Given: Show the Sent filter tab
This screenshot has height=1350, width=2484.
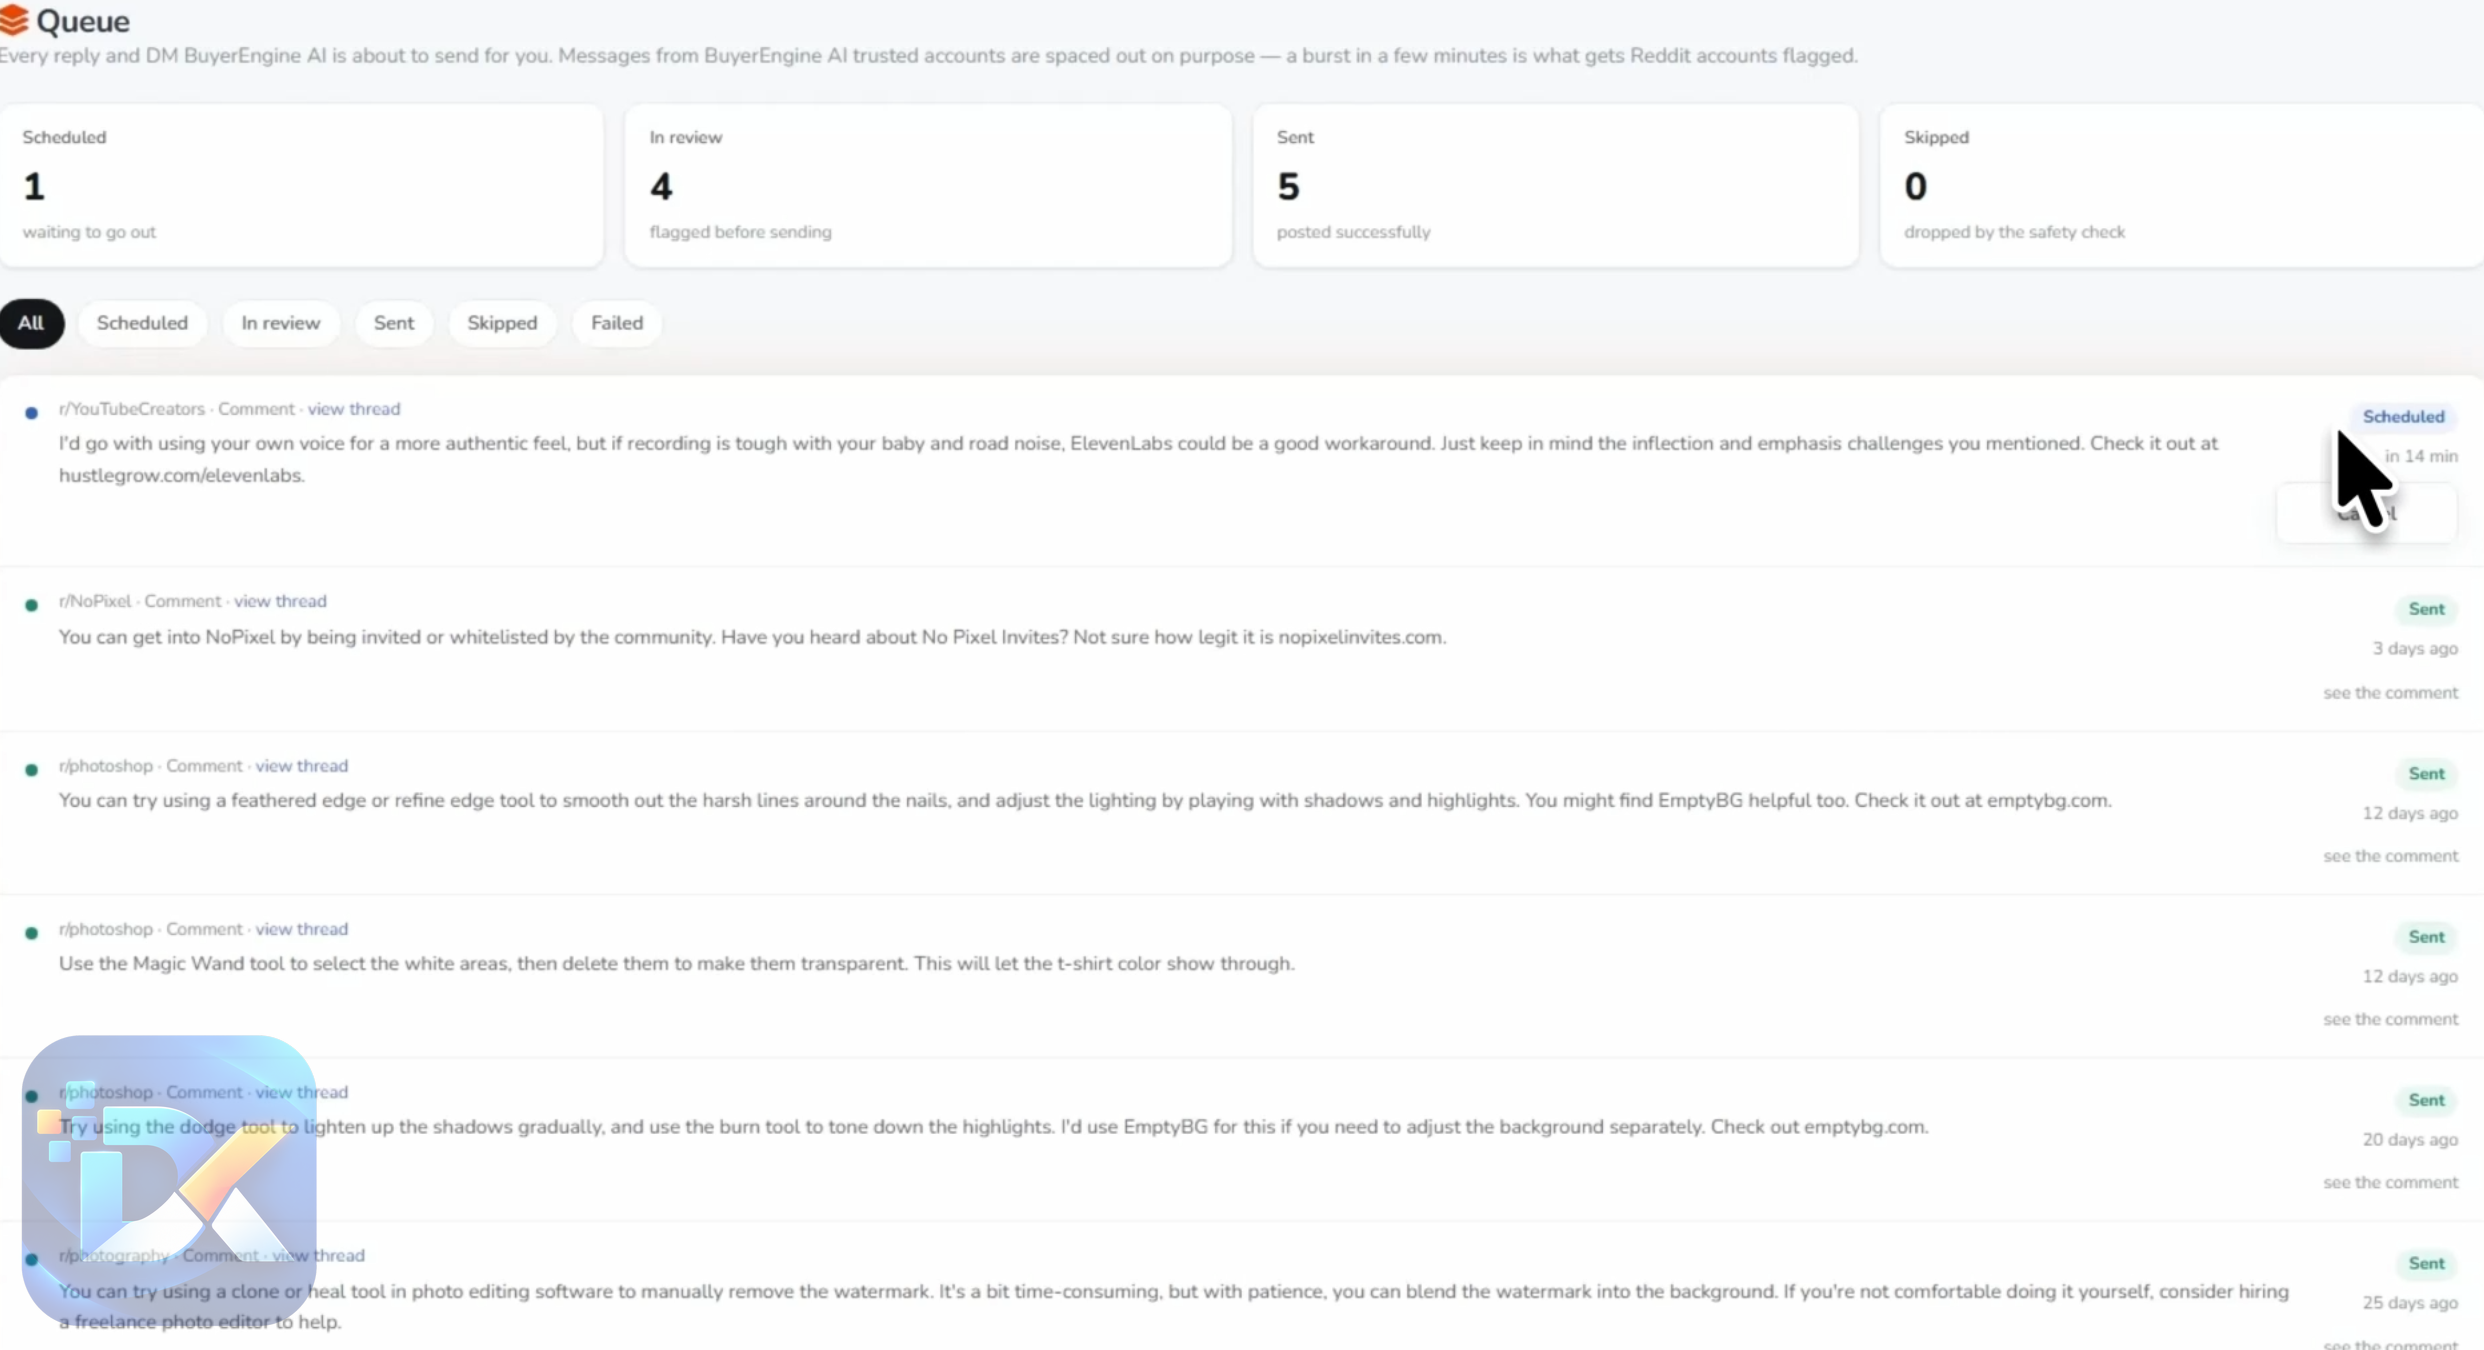Looking at the screenshot, I should coord(394,323).
